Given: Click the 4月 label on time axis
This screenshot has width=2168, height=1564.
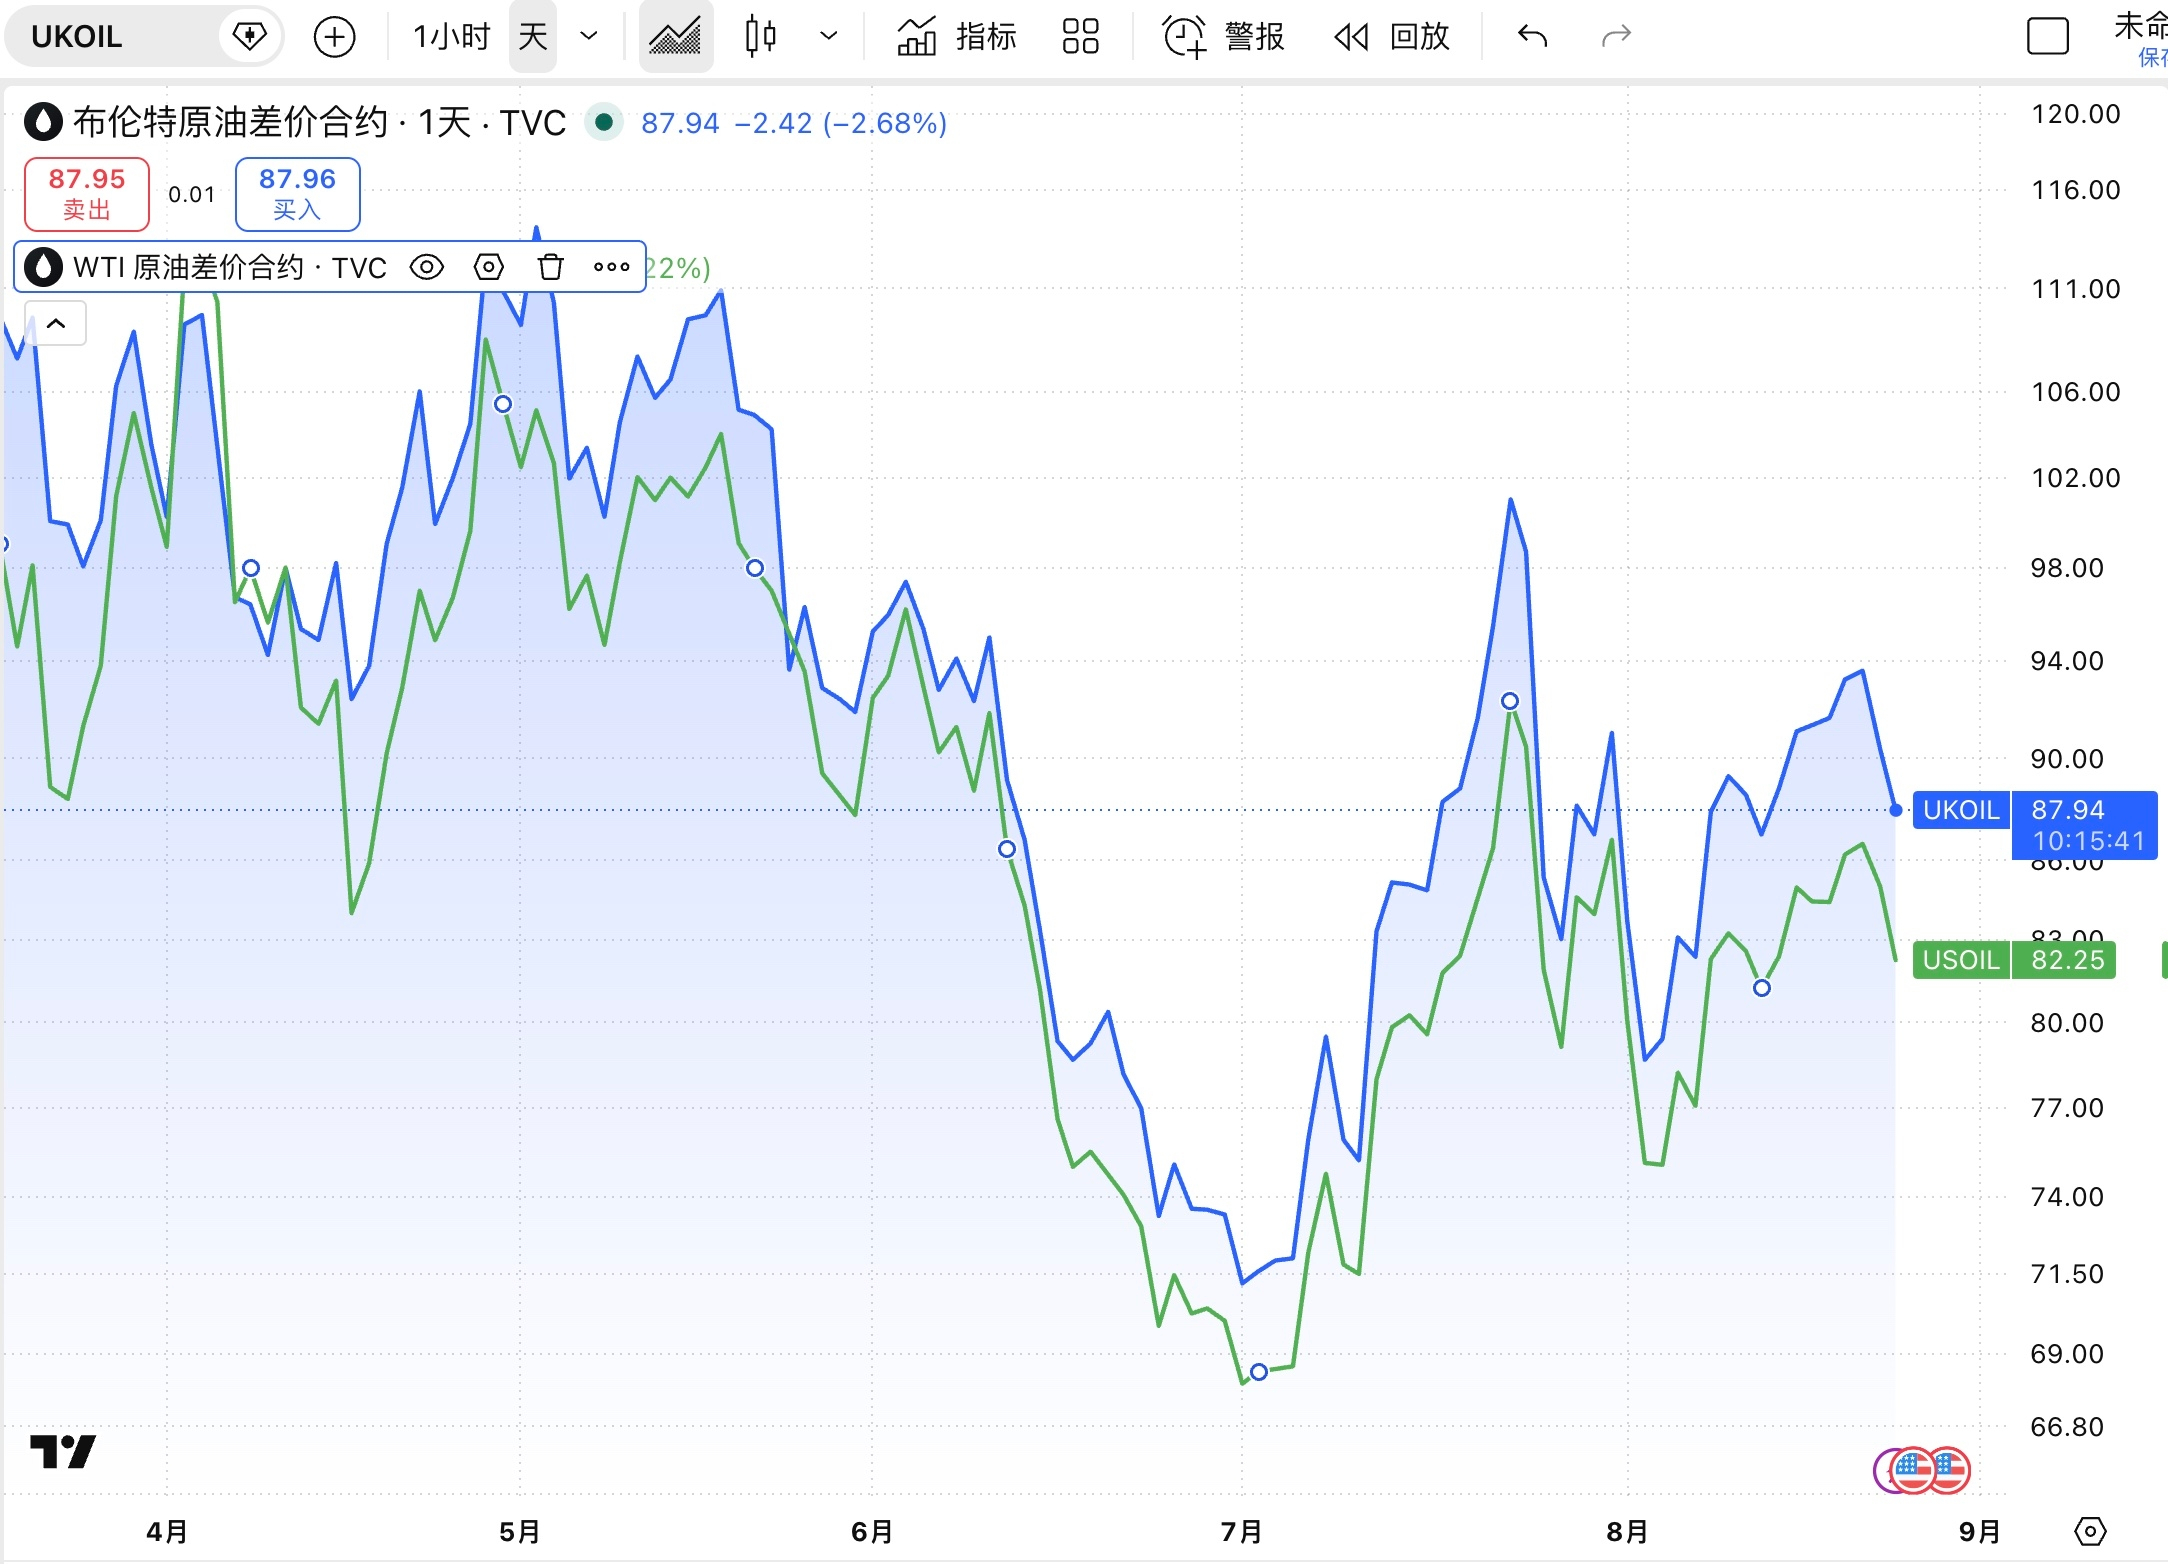Looking at the screenshot, I should coord(167,1531).
